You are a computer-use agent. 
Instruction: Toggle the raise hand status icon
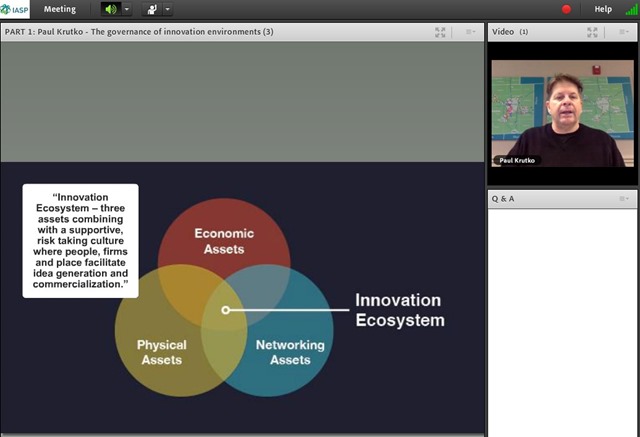click(152, 9)
